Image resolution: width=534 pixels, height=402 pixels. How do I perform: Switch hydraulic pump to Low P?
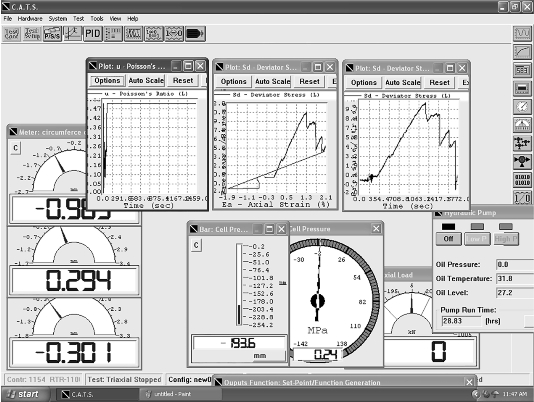(477, 239)
